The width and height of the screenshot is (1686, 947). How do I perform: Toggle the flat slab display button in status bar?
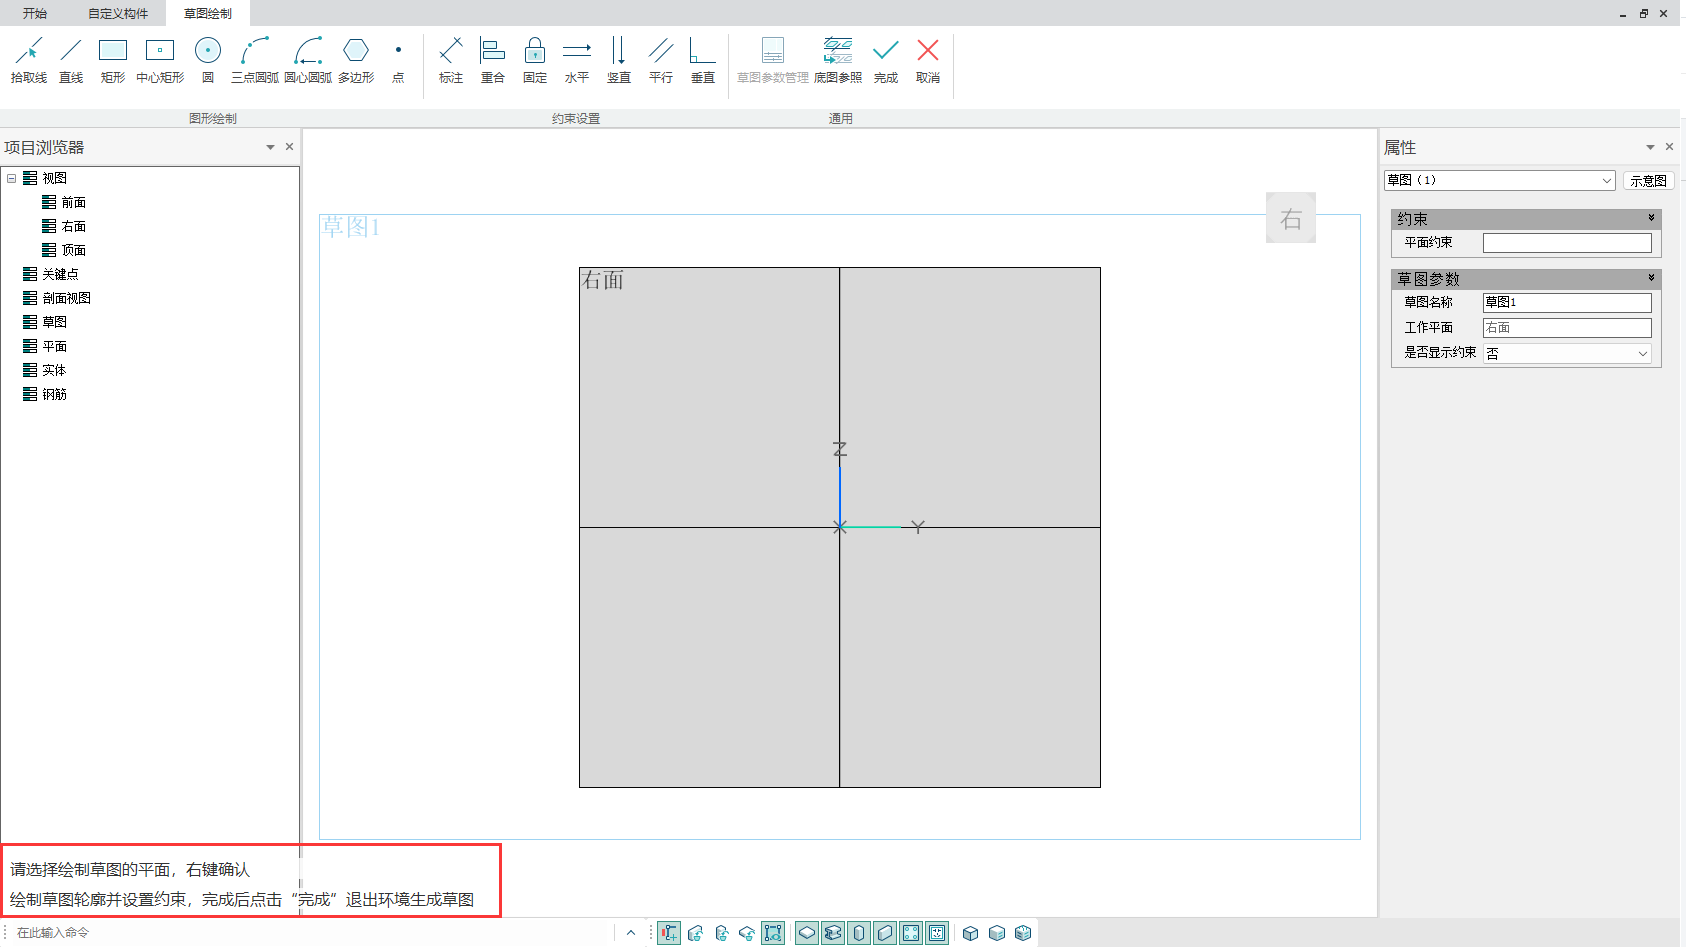(x=807, y=933)
